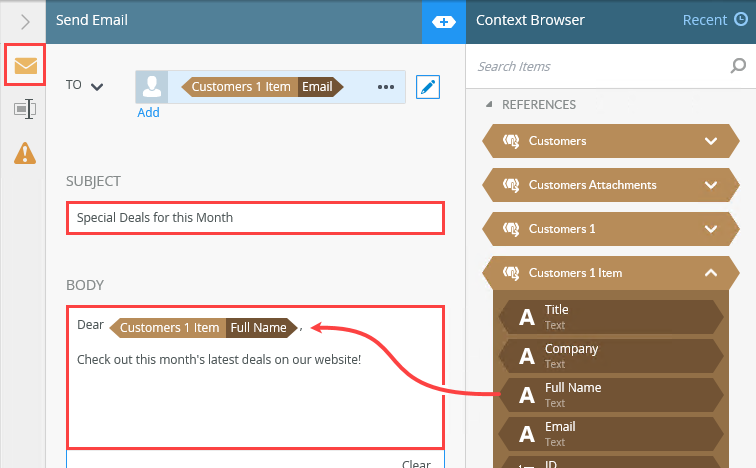Collapse the REFERENCES section triangle
Image resolution: width=756 pixels, height=468 pixels.
[x=489, y=104]
